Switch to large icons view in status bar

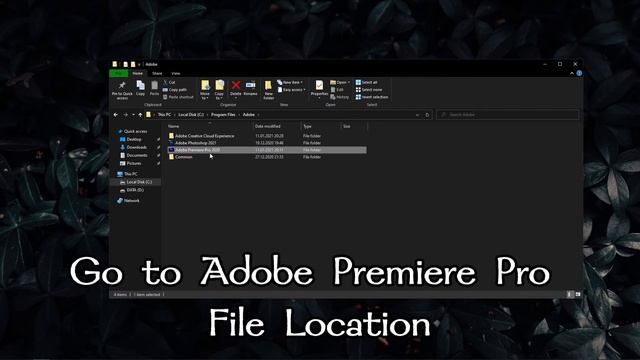click(578, 294)
